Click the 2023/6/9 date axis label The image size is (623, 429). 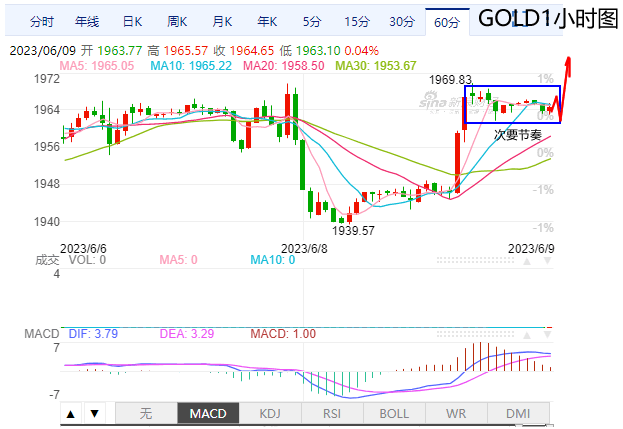tap(531, 249)
